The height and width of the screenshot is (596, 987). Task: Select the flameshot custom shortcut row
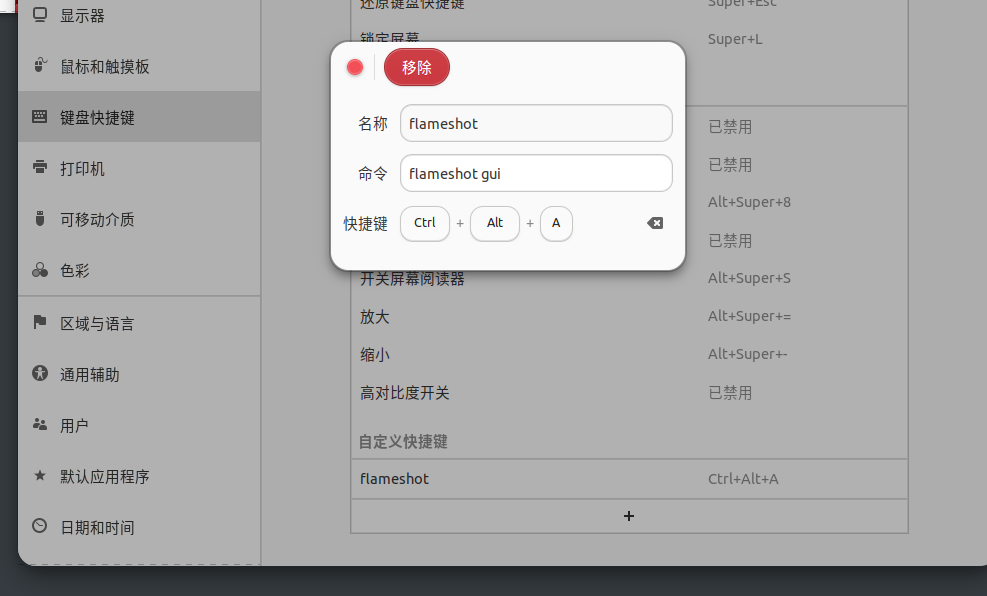click(629, 479)
